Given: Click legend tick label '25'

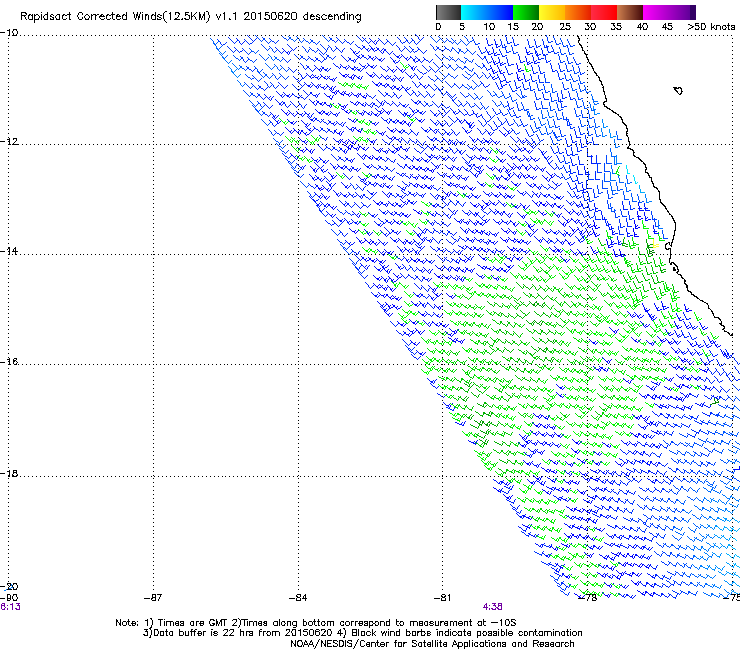Looking at the screenshot, I should pyautogui.click(x=565, y=27).
